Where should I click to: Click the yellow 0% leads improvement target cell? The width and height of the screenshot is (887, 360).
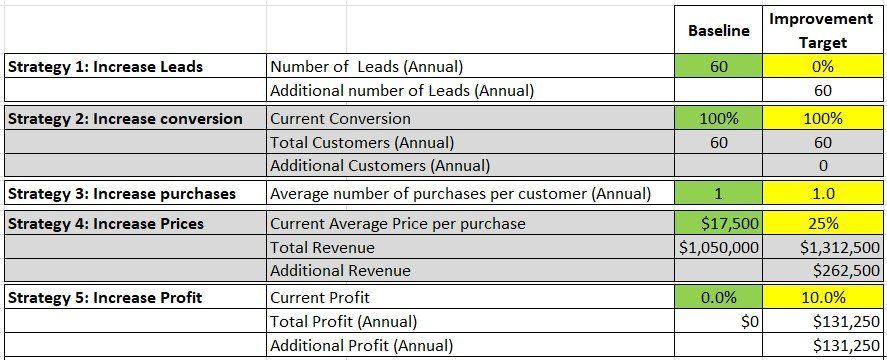coord(823,66)
